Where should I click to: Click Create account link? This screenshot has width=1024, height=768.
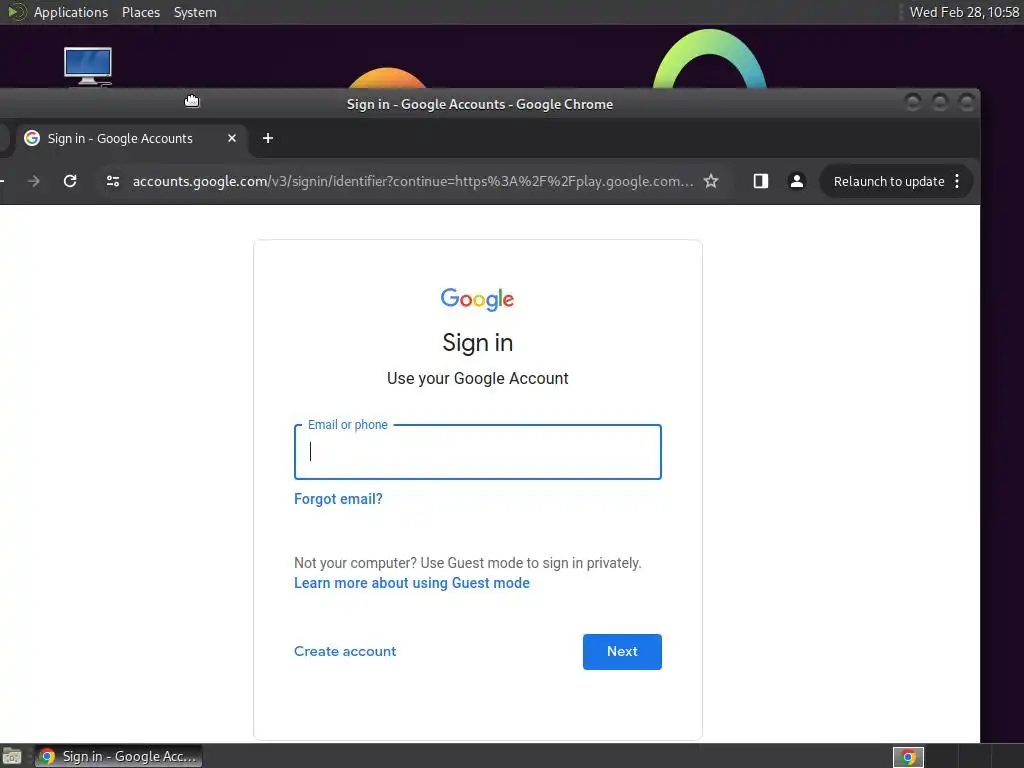click(345, 651)
